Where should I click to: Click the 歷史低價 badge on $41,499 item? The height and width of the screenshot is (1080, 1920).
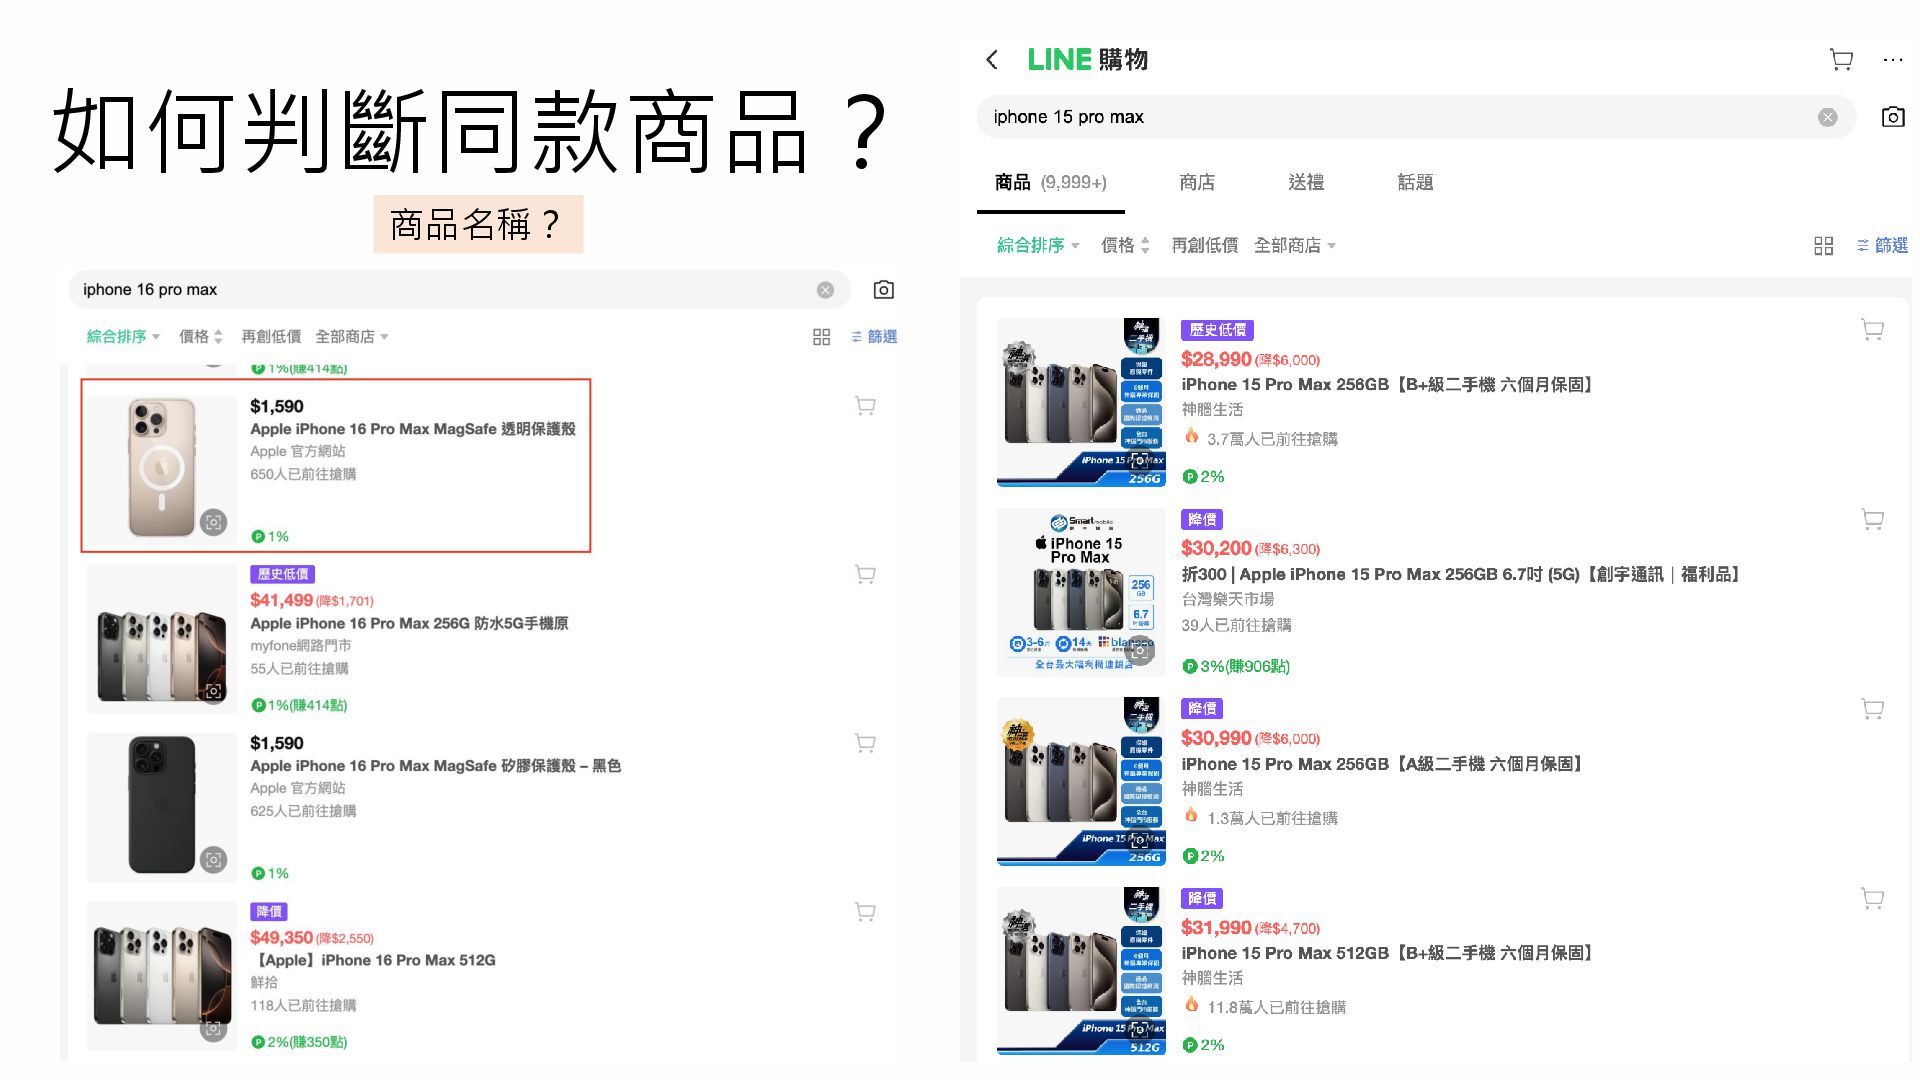coord(283,574)
